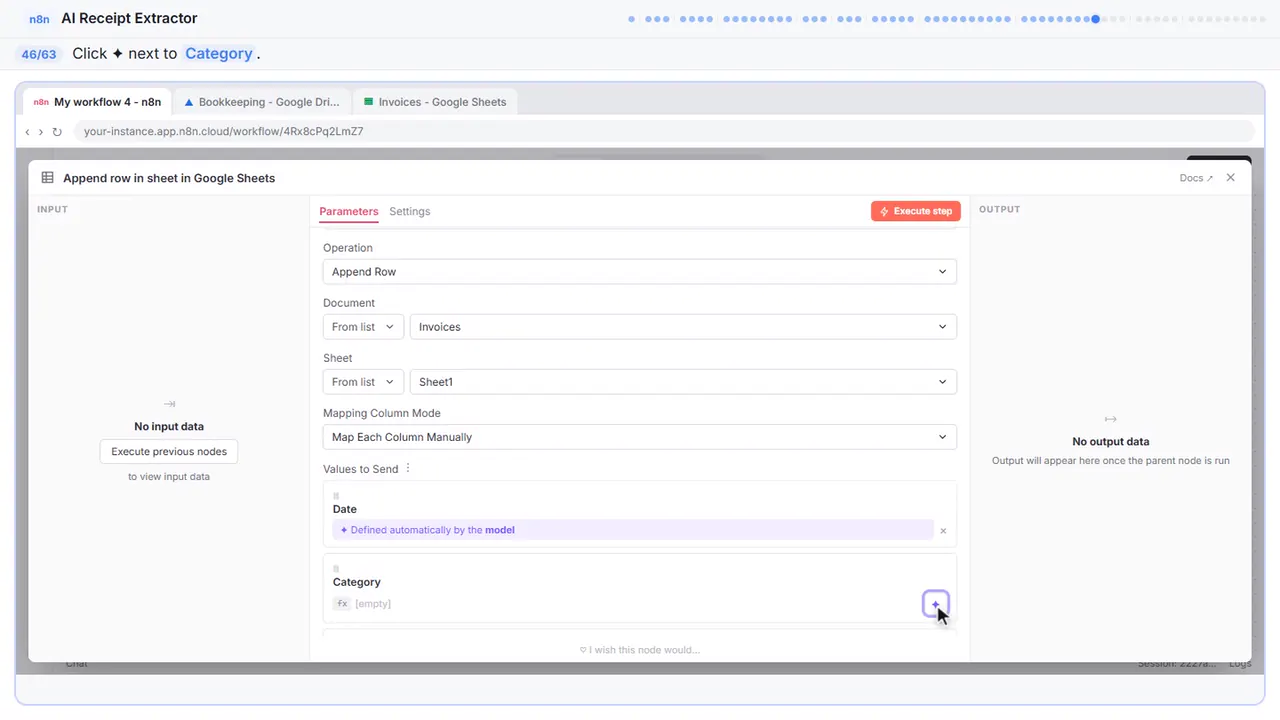Image resolution: width=1280 pixels, height=720 pixels.
Task: Click the 'AI Receipt Extractor' title
Action: click(129, 19)
